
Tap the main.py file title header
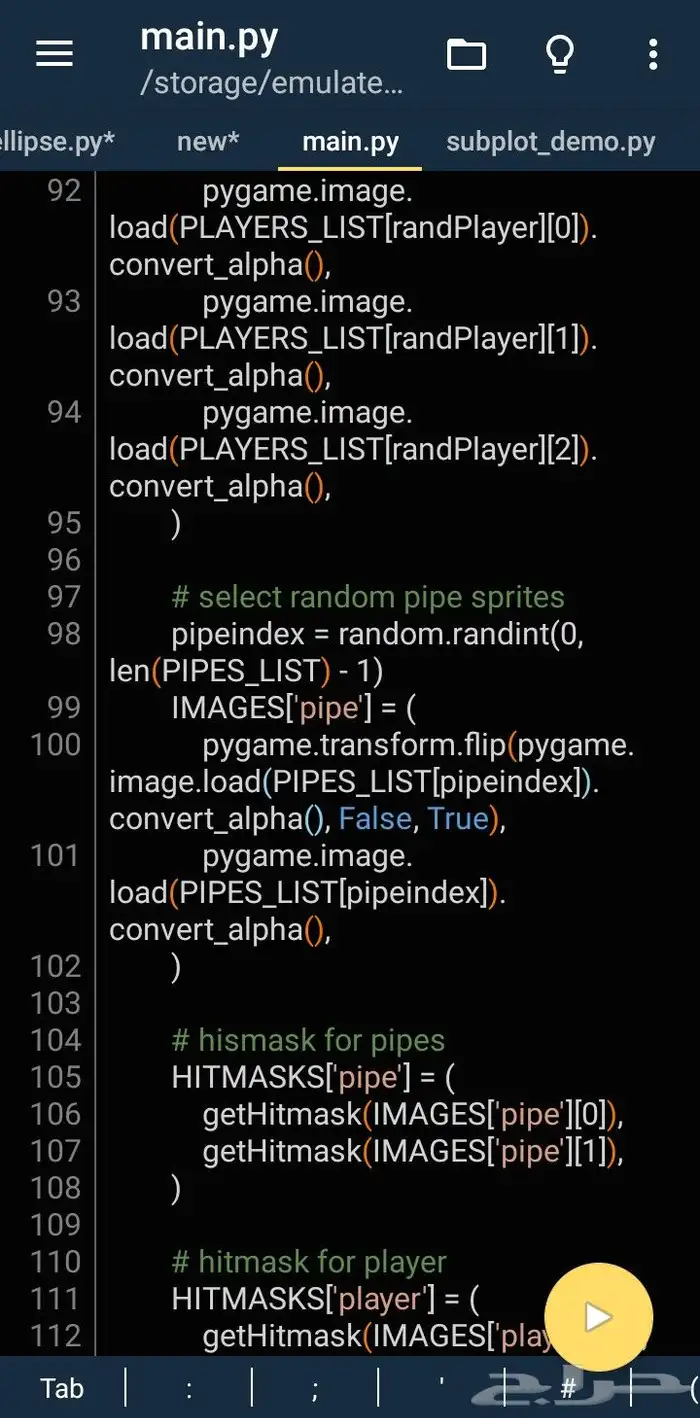pos(209,38)
